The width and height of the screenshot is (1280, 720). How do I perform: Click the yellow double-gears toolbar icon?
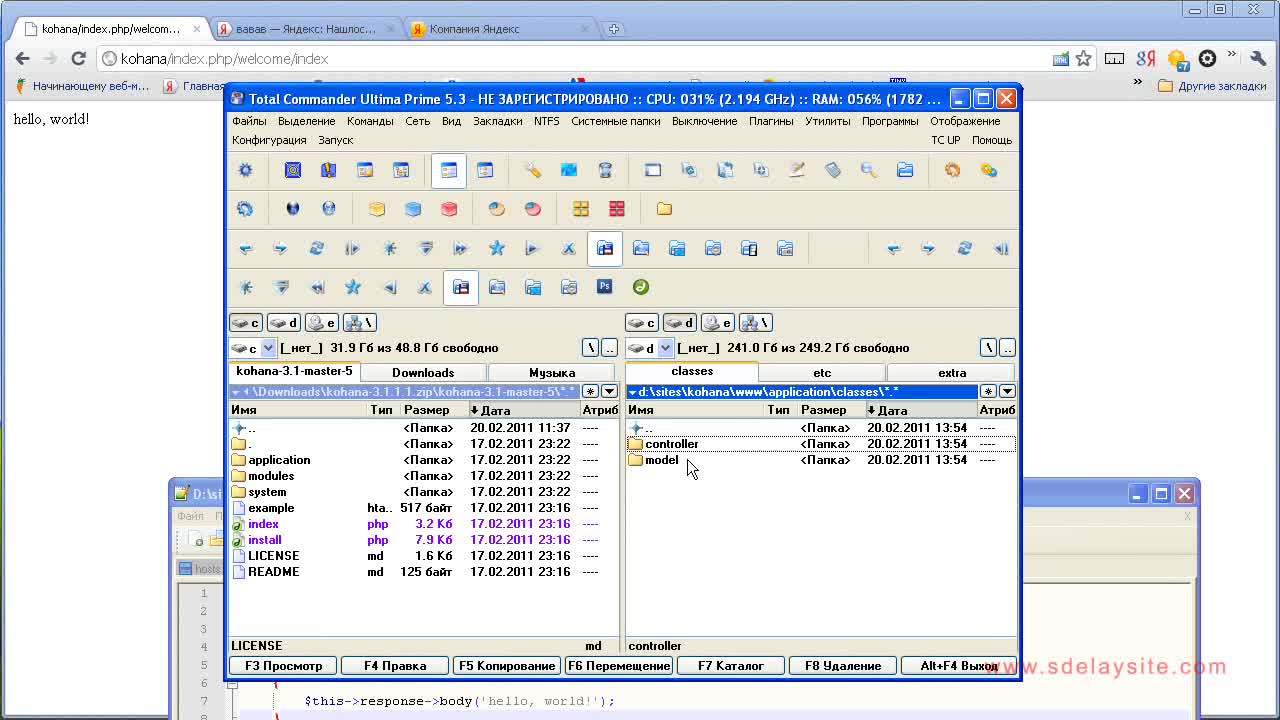click(x=989, y=171)
